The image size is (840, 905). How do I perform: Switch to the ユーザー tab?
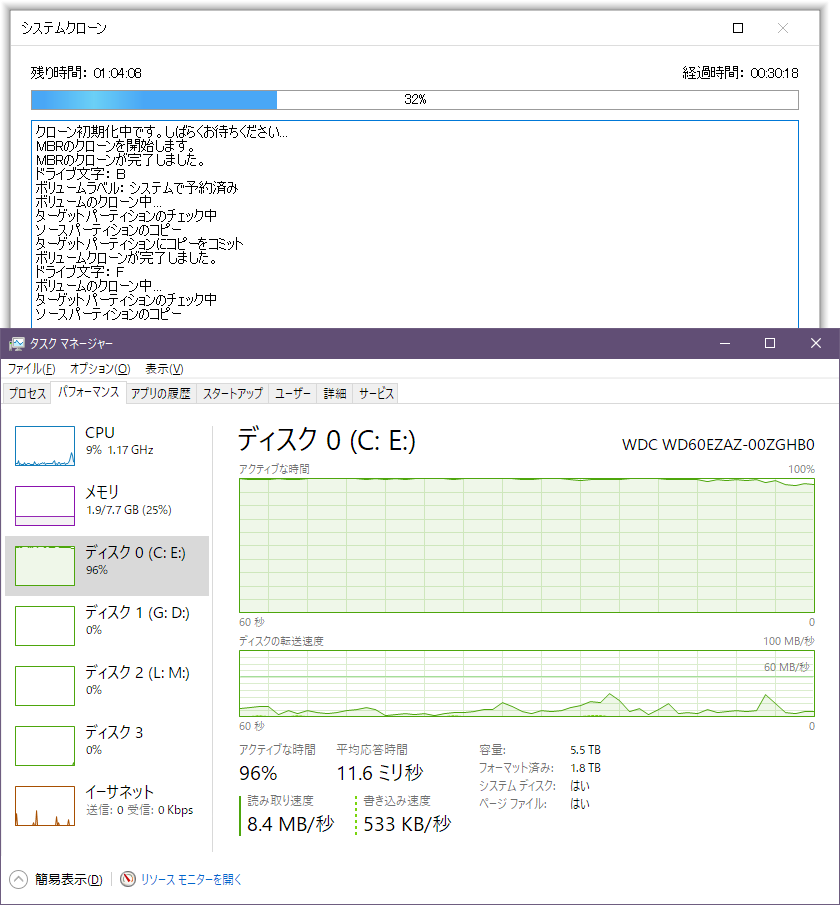click(x=291, y=393)
